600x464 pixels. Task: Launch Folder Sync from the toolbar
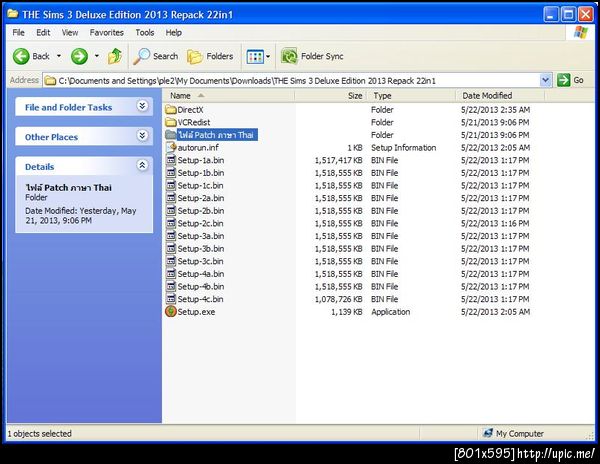312,56
